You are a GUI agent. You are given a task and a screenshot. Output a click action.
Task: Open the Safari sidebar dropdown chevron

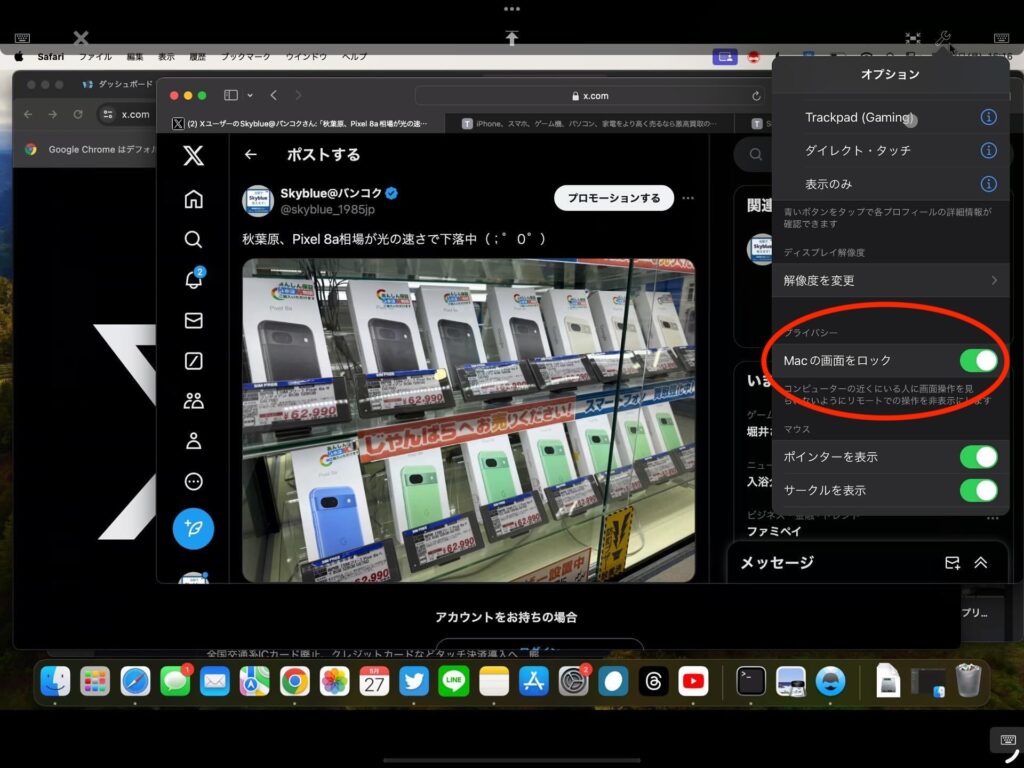(x=250, y=95)
